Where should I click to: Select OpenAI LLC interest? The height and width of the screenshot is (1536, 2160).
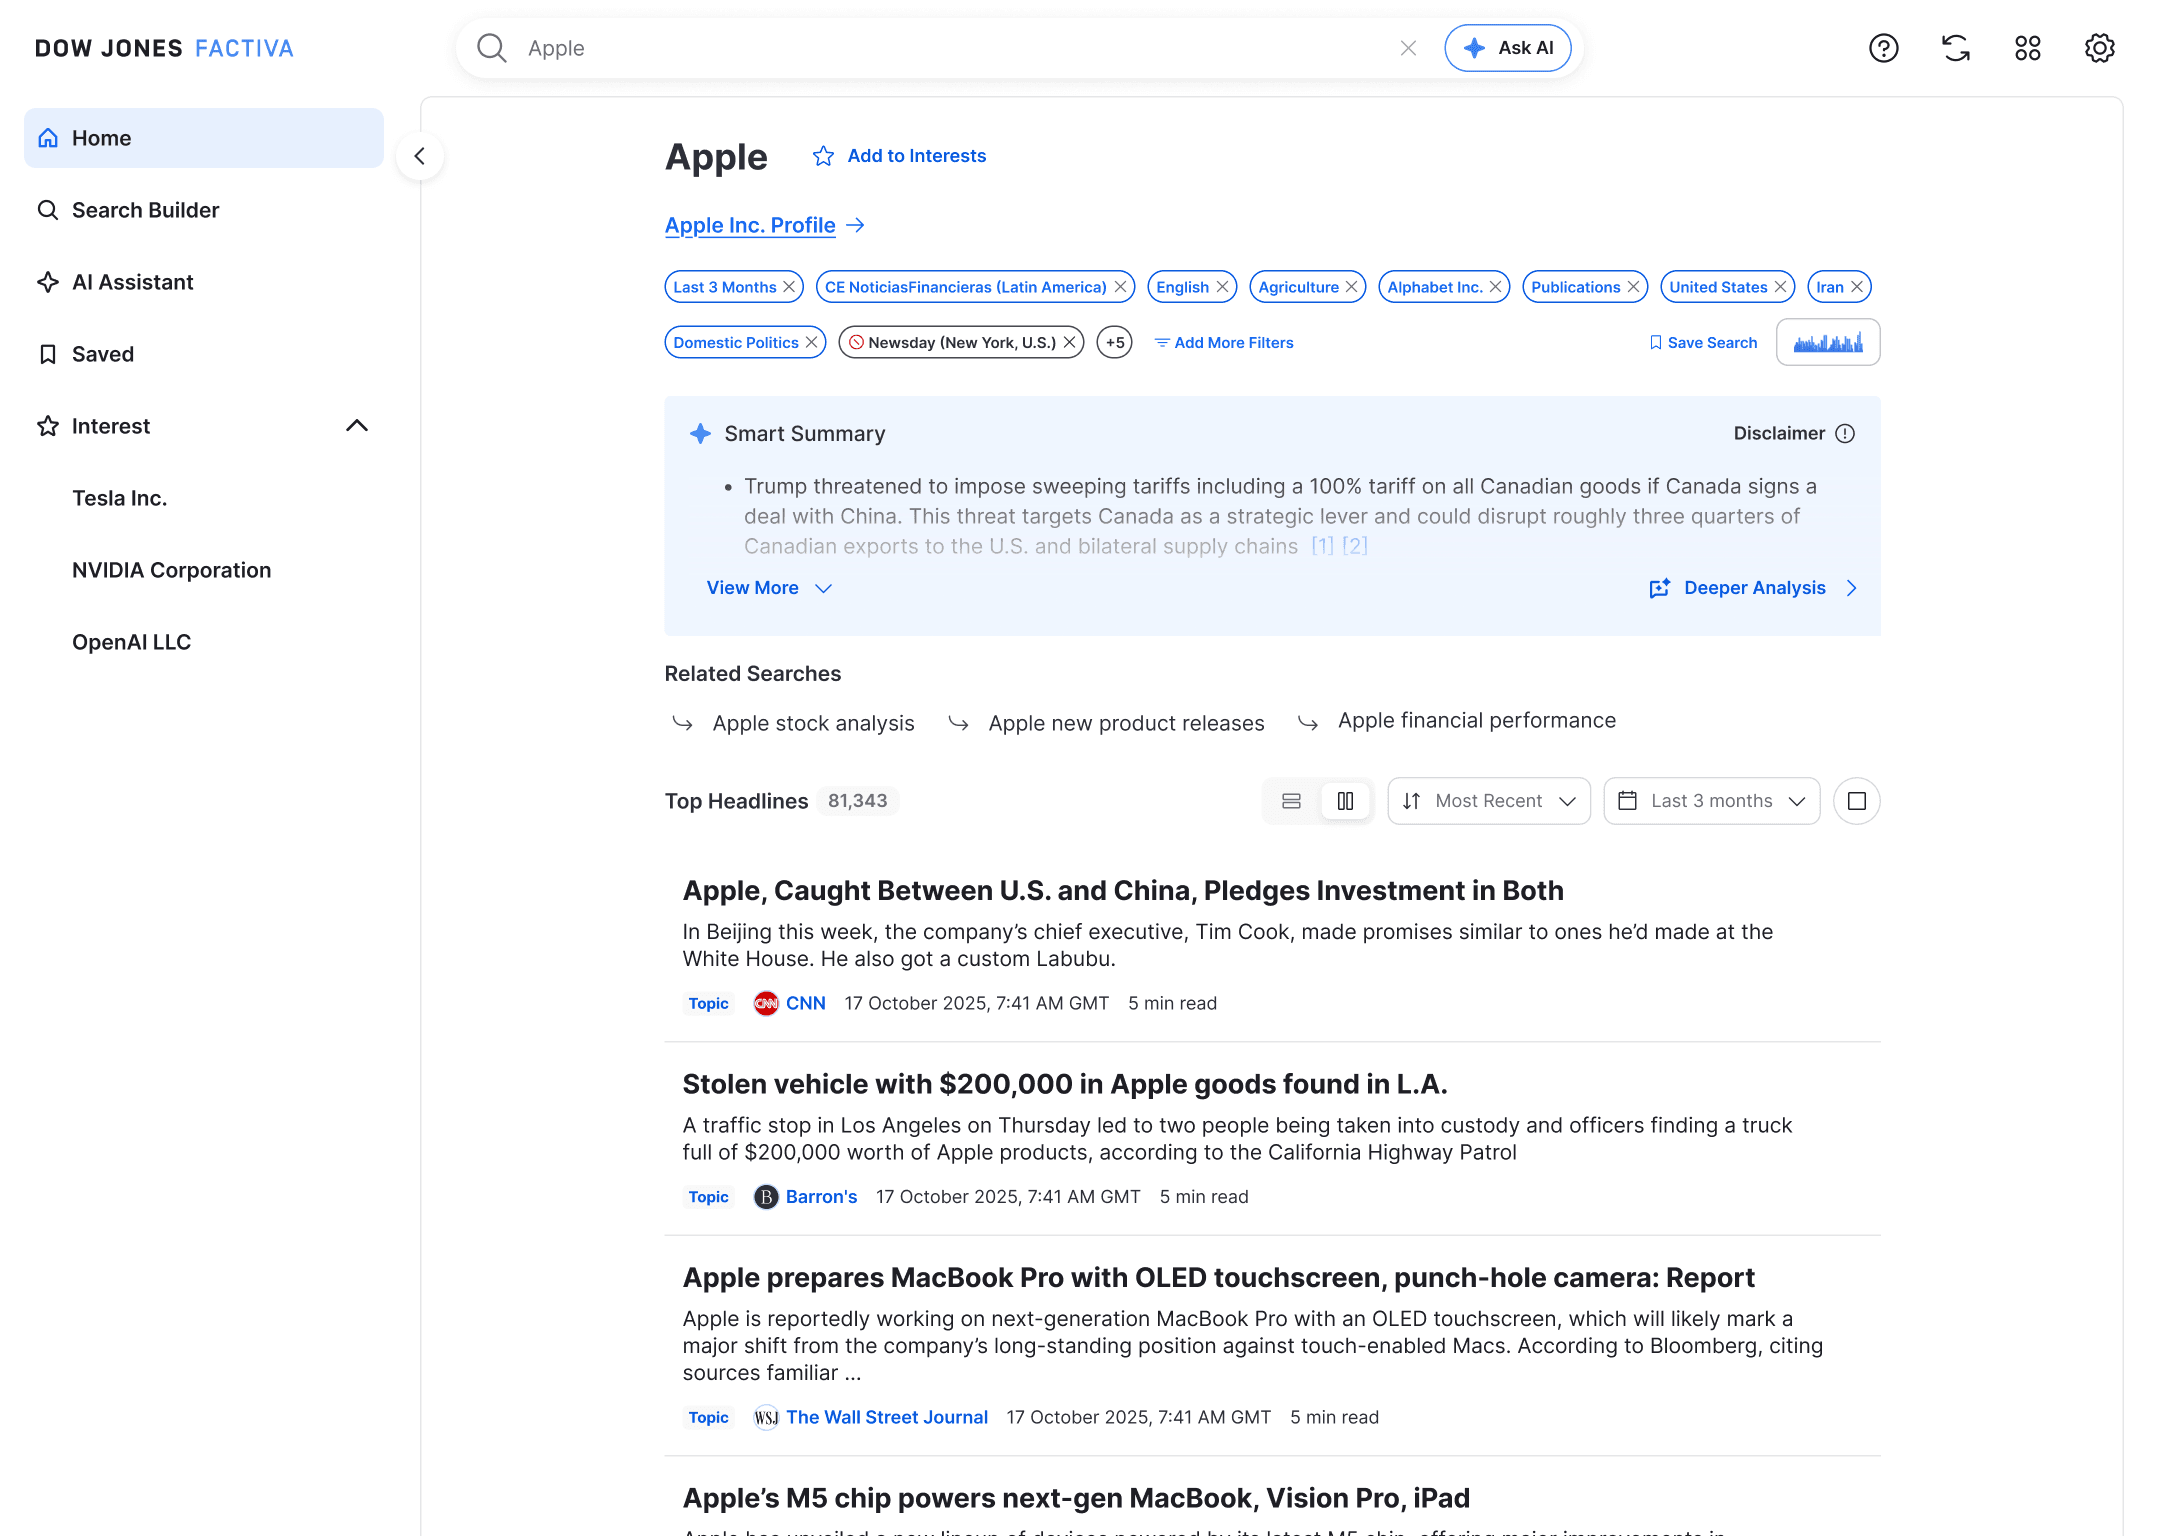pos(131,642)
